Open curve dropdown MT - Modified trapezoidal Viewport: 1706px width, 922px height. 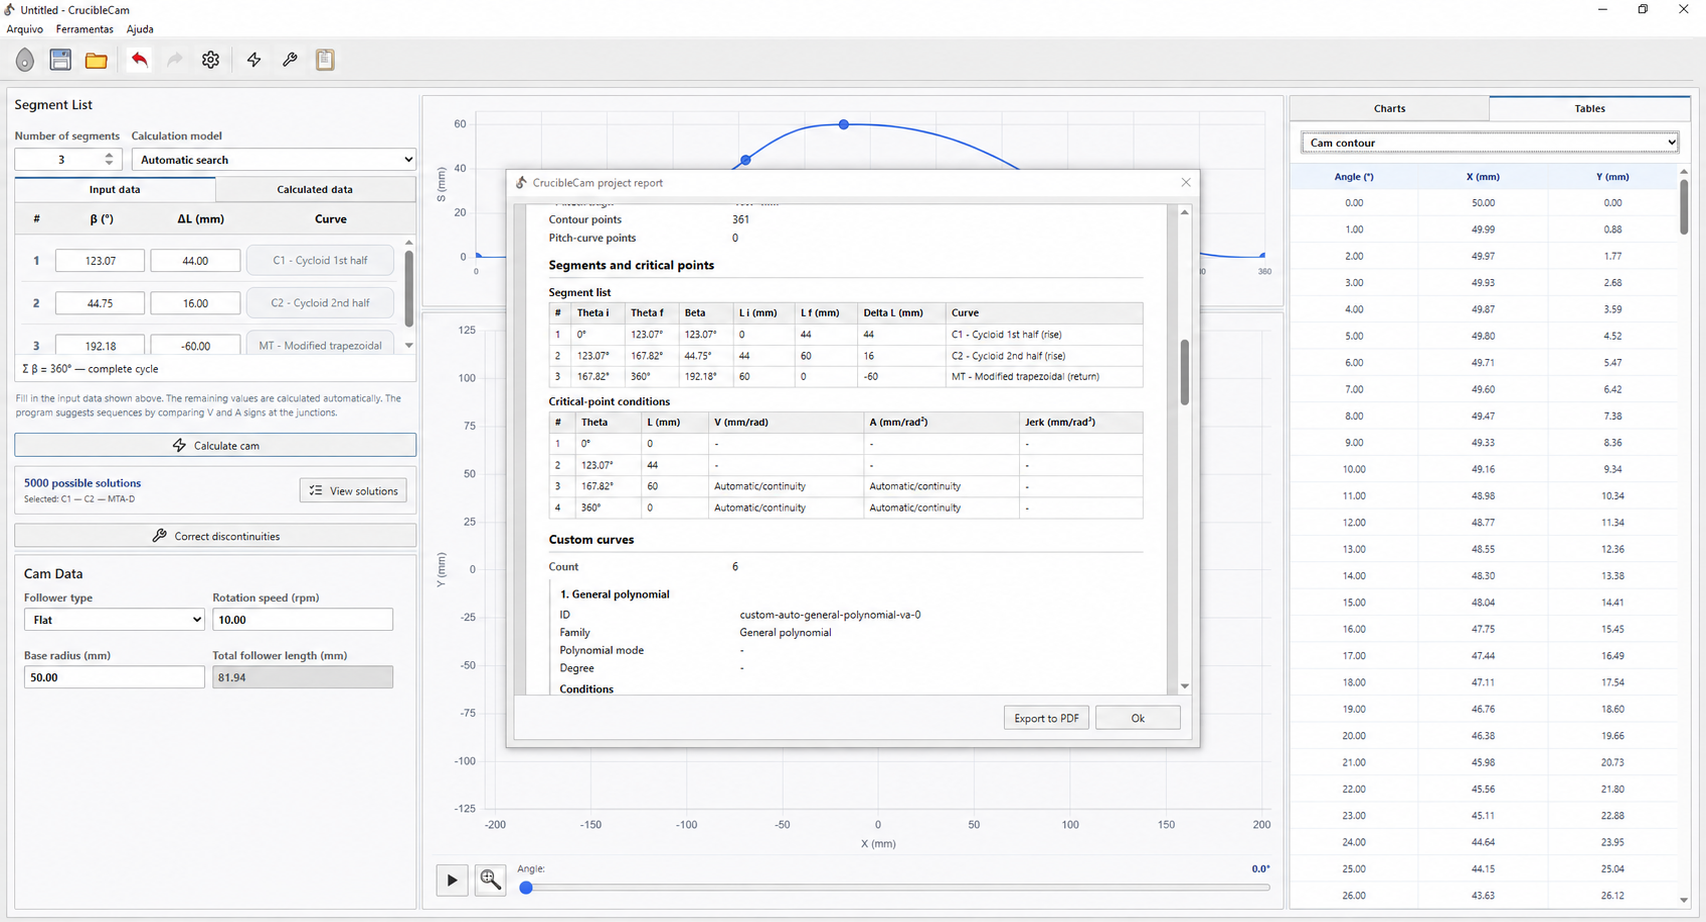click(320, 344)
